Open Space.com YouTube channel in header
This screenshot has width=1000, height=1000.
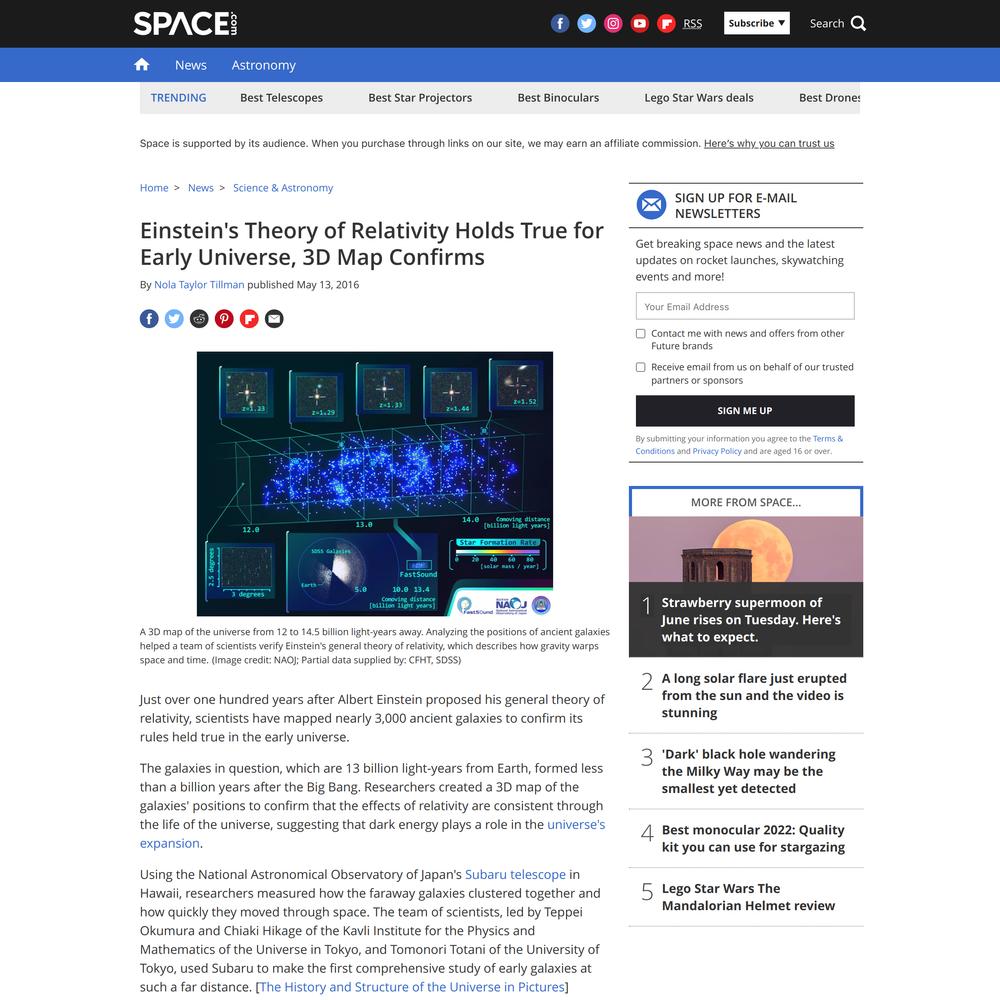pyautogui.click(x=640, y=24)
